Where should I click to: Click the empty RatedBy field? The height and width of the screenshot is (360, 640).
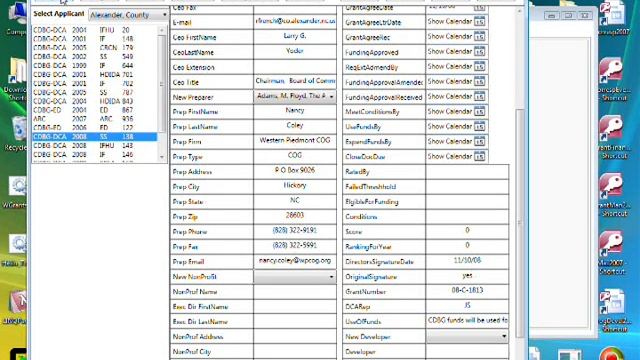click(467, 171)
